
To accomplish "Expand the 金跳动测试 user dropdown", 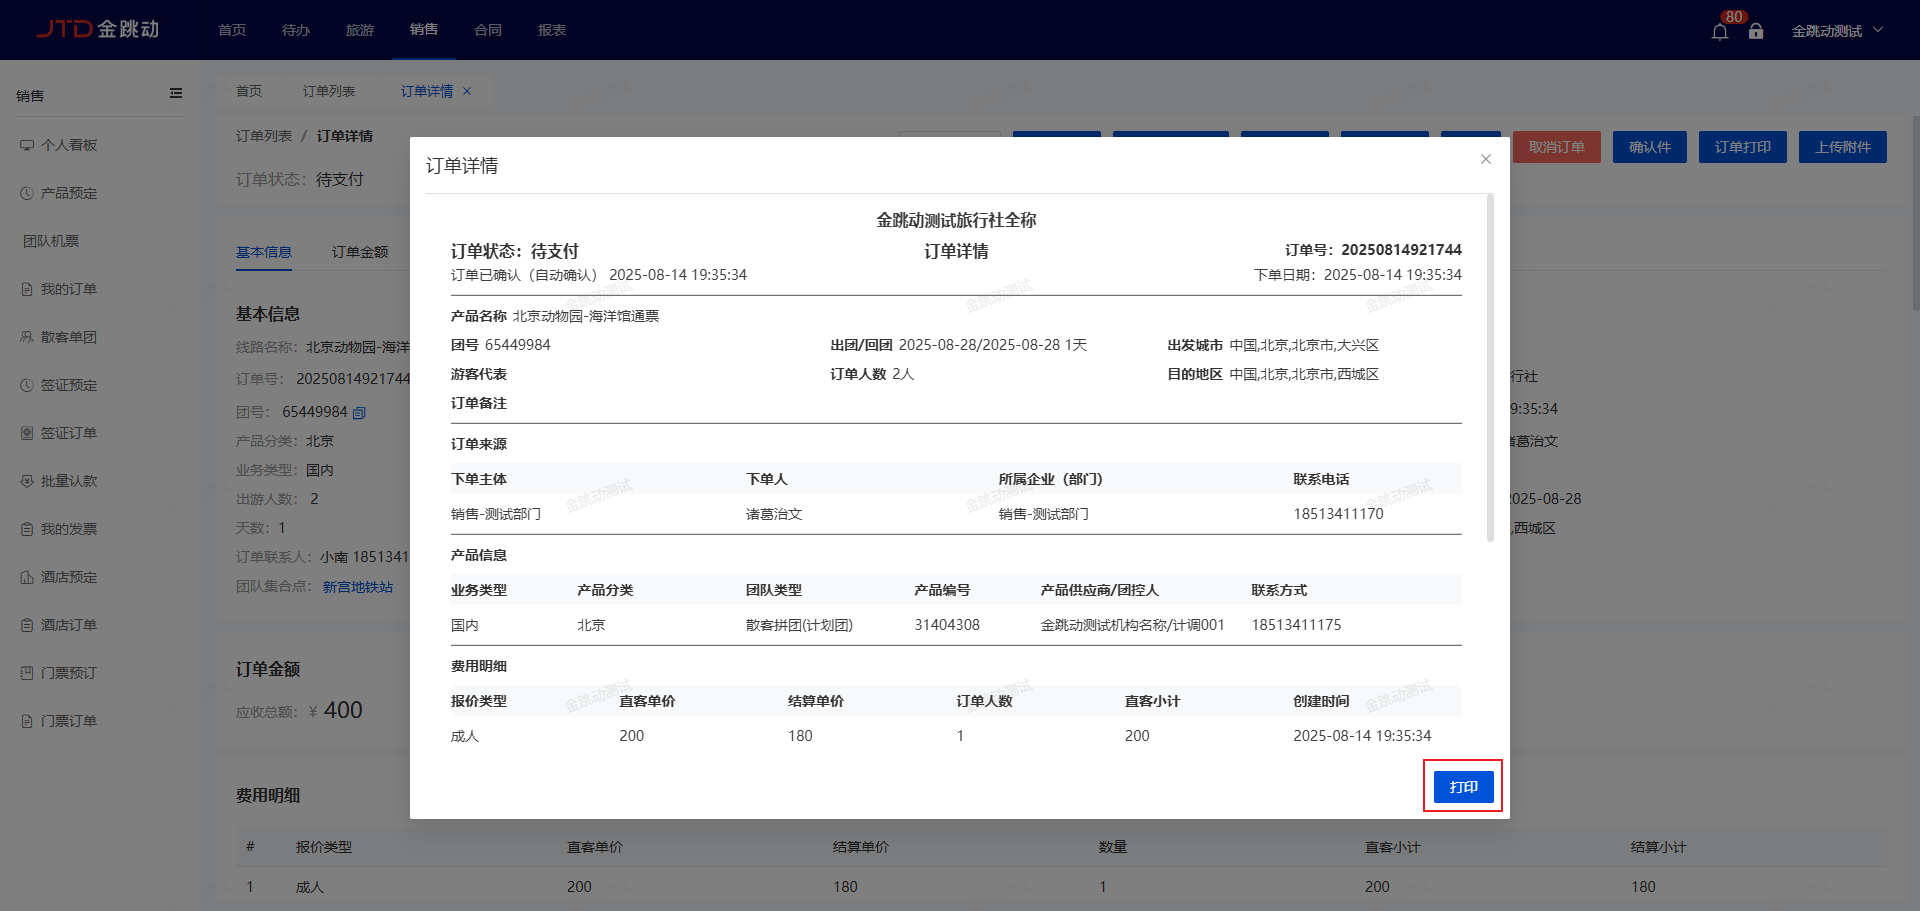I will pyautogui.click(x=1836, y=31).
